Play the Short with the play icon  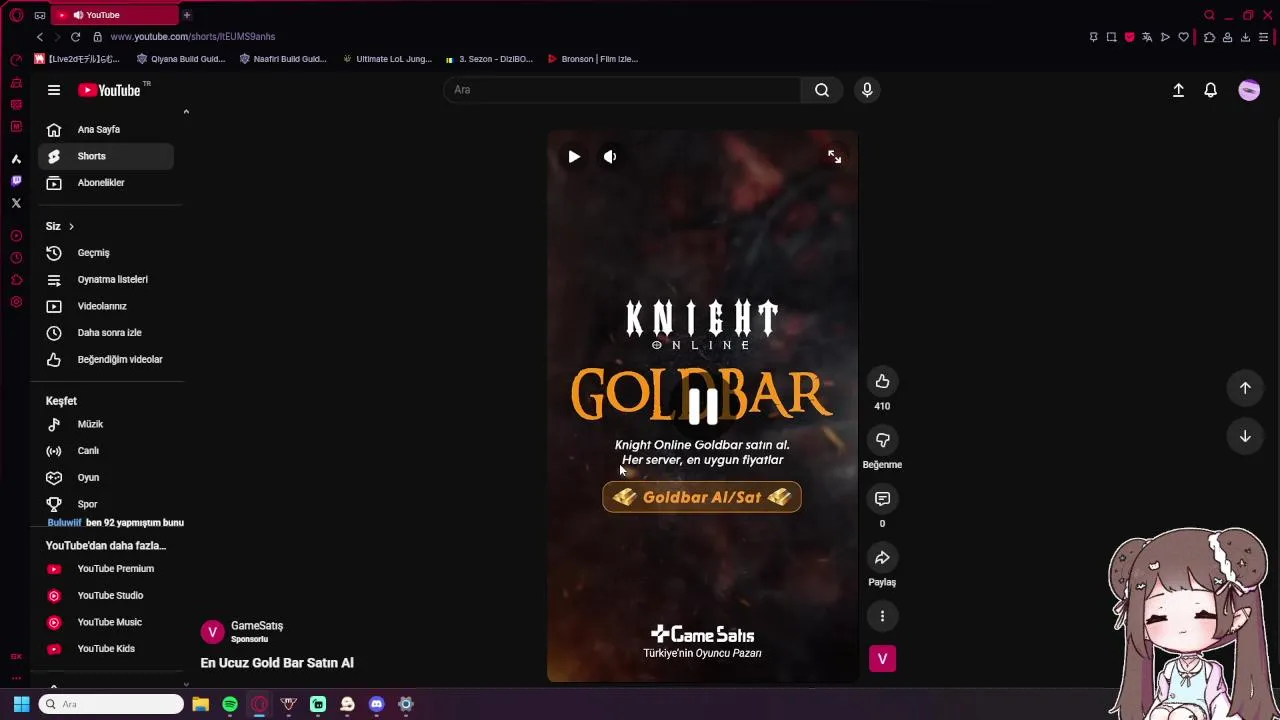573,157
